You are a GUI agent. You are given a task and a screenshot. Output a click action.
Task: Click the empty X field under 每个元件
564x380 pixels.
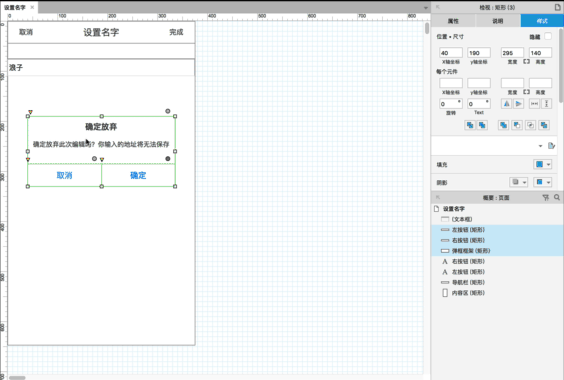click(x=451, y=83)
